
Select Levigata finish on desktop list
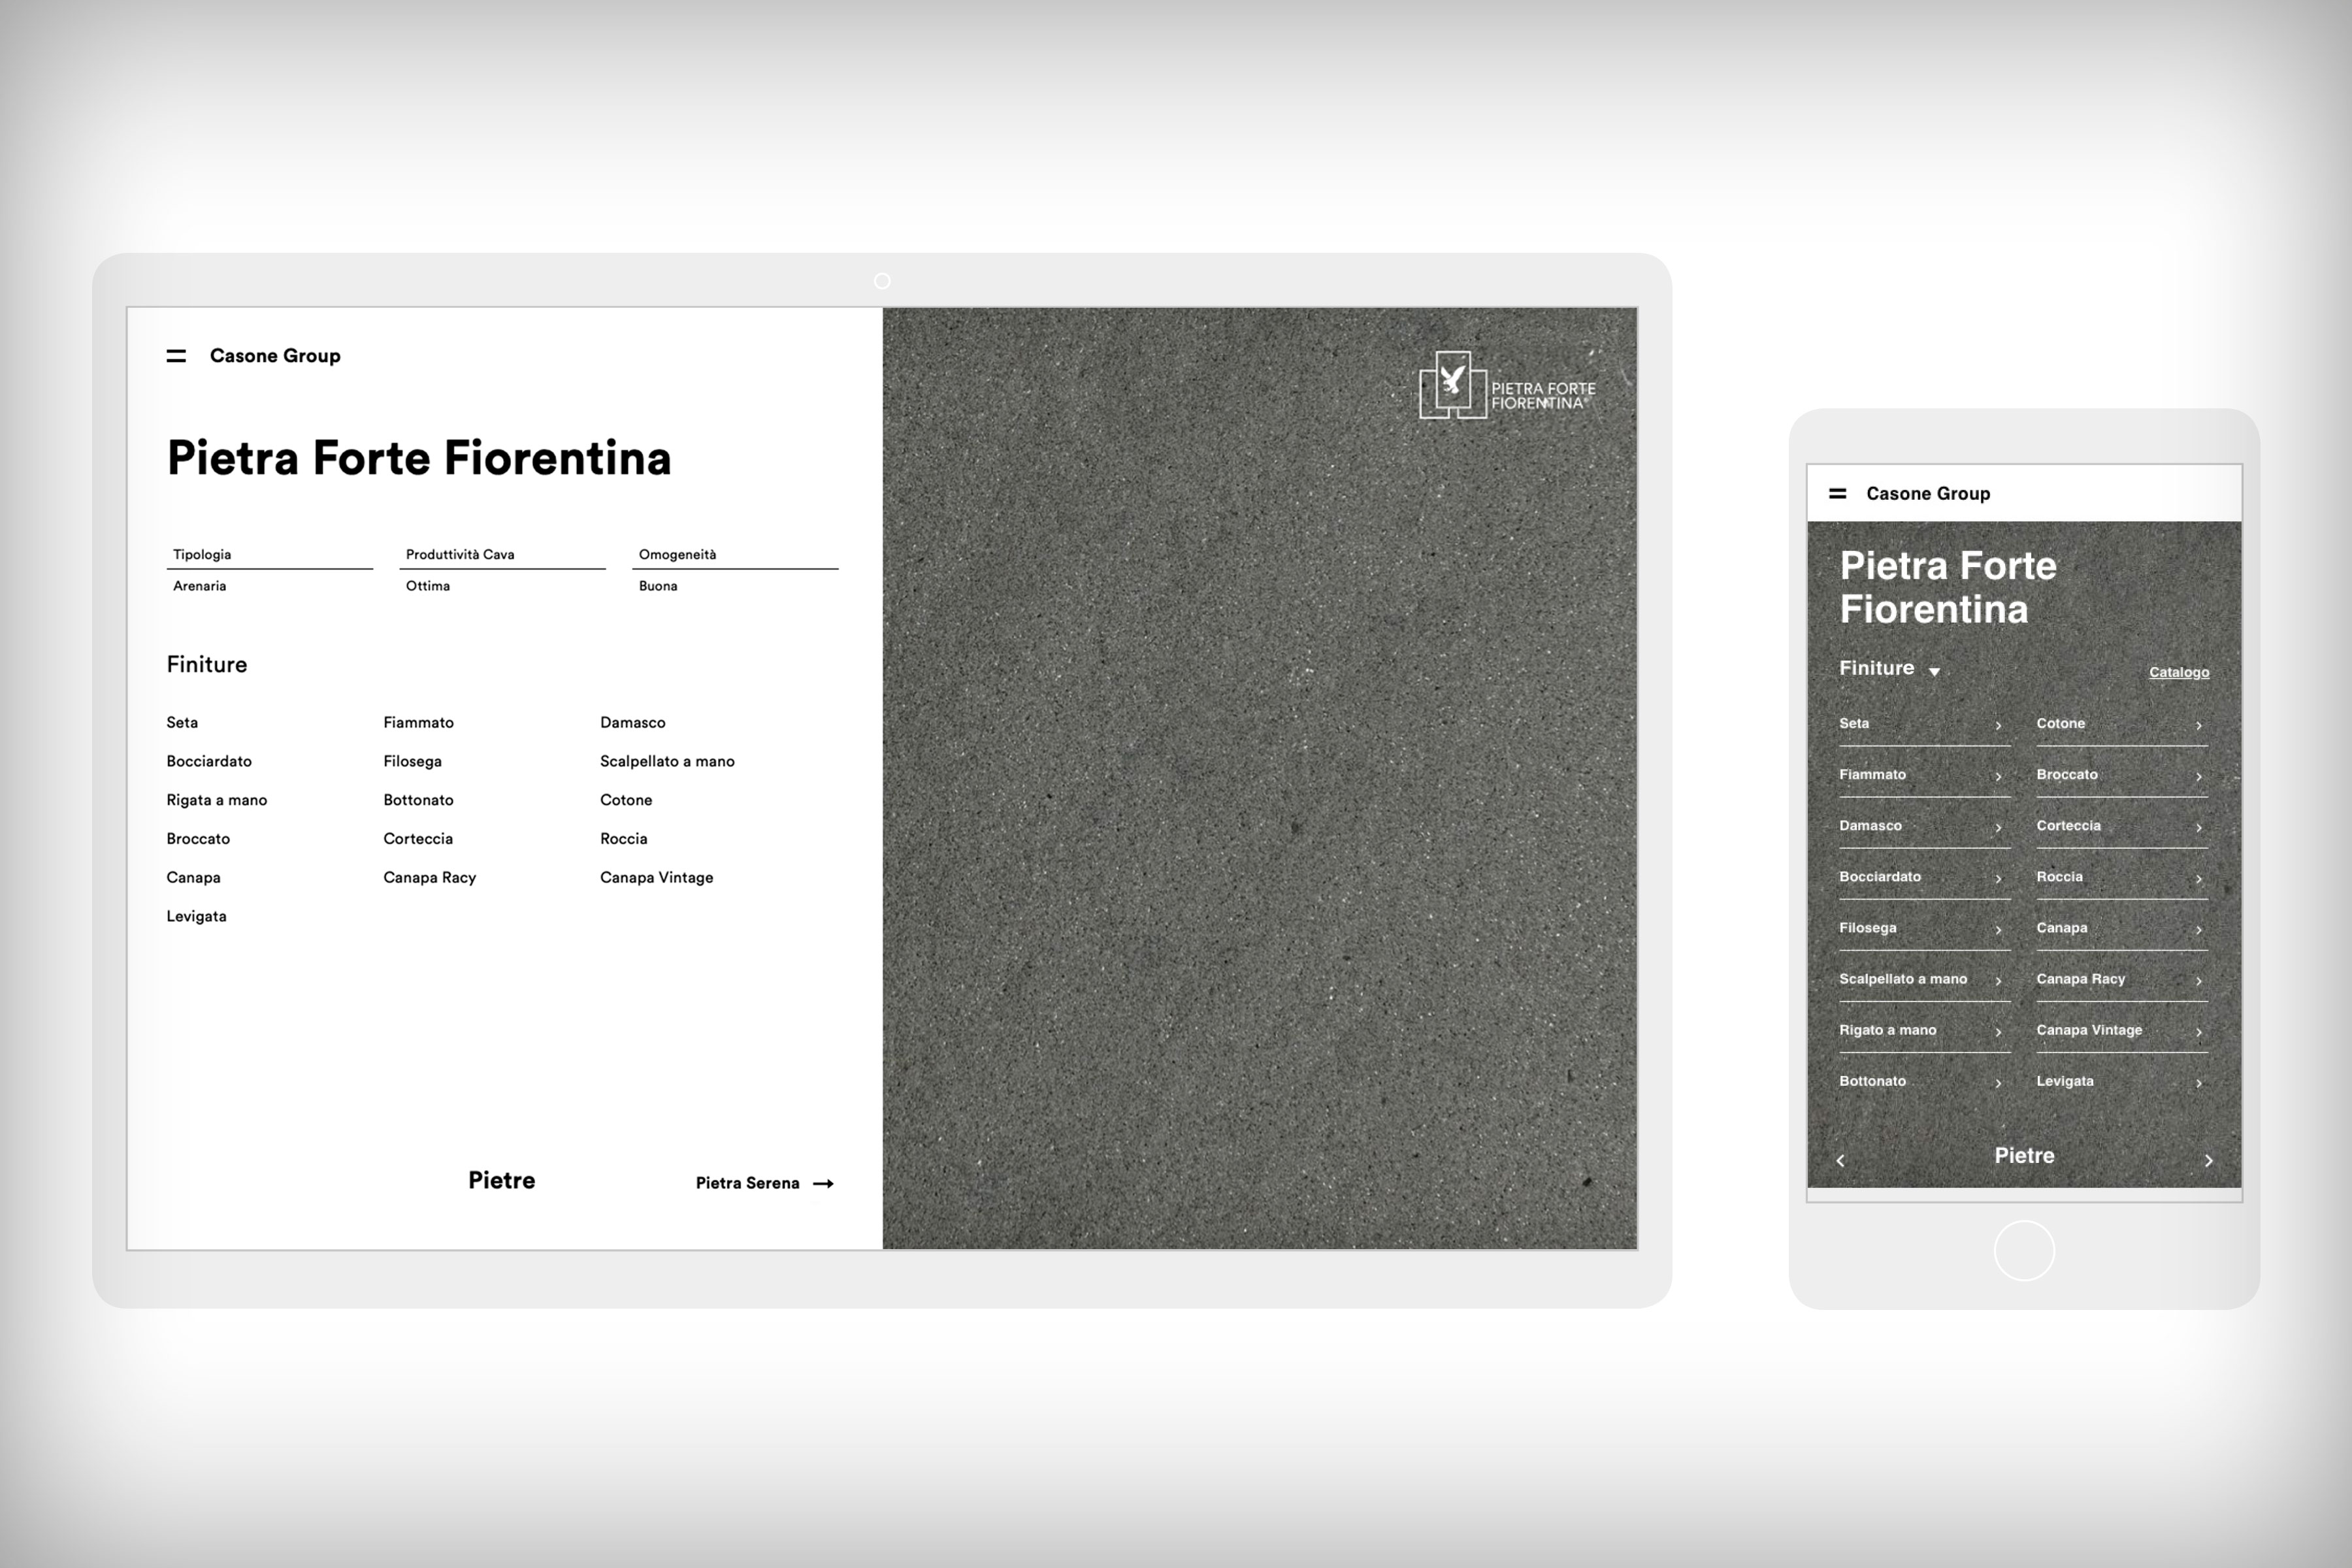click(x=196, y=917)
